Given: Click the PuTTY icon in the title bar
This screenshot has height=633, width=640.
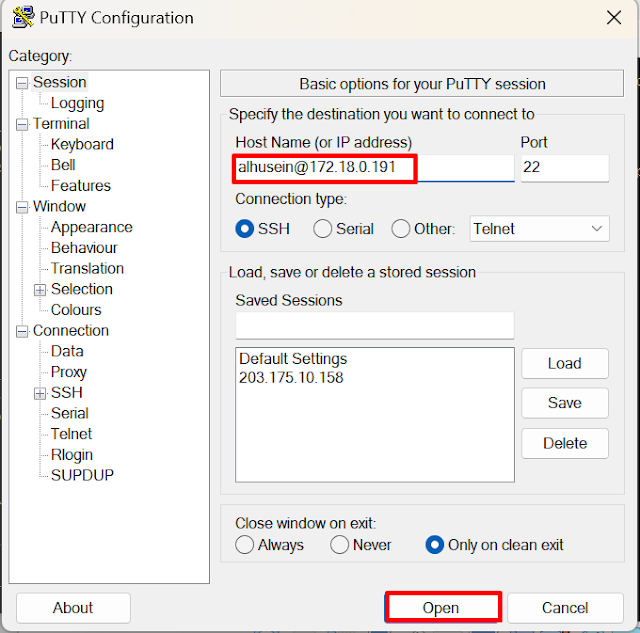Looking at the screenshot, I should [23, 17].
